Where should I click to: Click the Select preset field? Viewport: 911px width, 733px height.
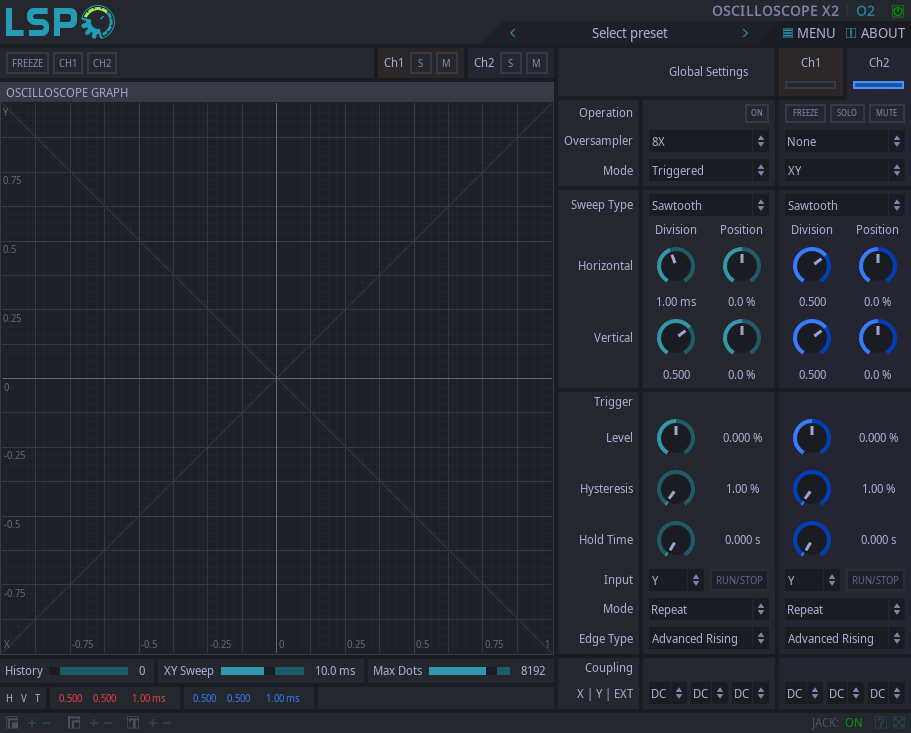tap(629, 33)
